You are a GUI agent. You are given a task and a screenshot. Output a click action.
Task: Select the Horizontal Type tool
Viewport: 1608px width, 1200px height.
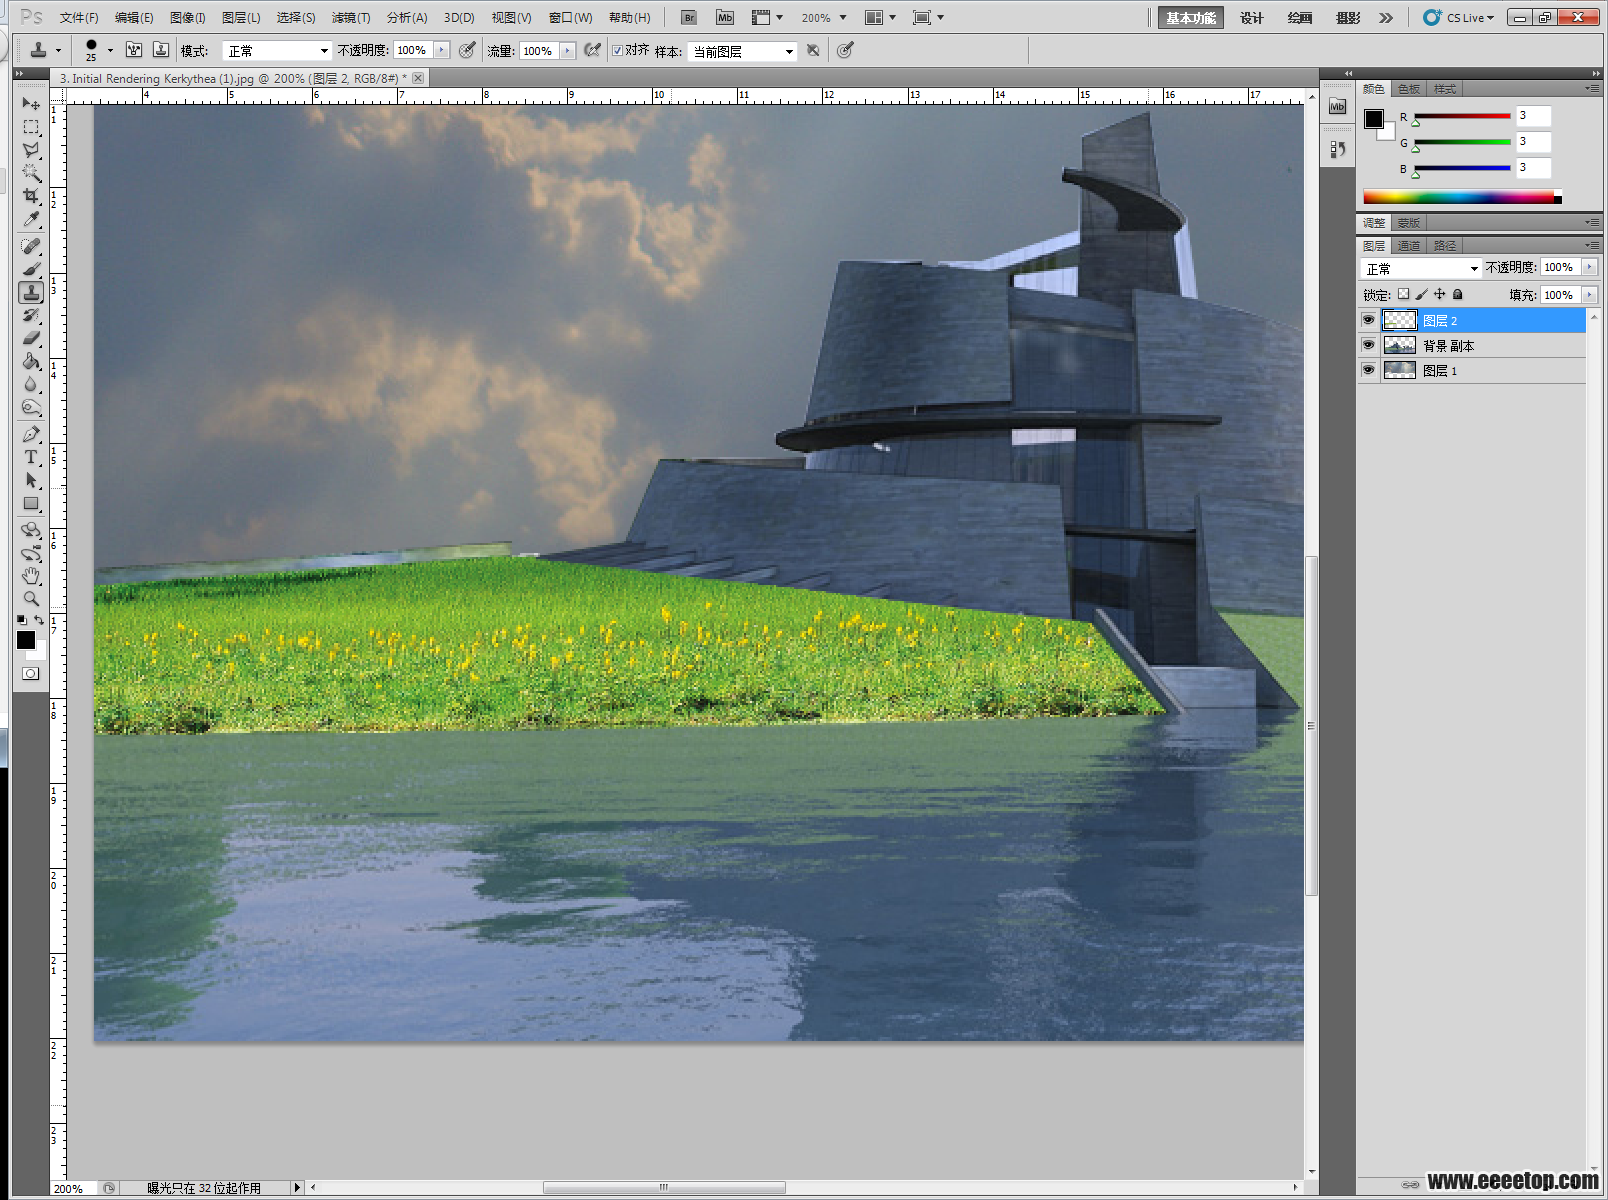pyautogui.click(x=31, y=457)
